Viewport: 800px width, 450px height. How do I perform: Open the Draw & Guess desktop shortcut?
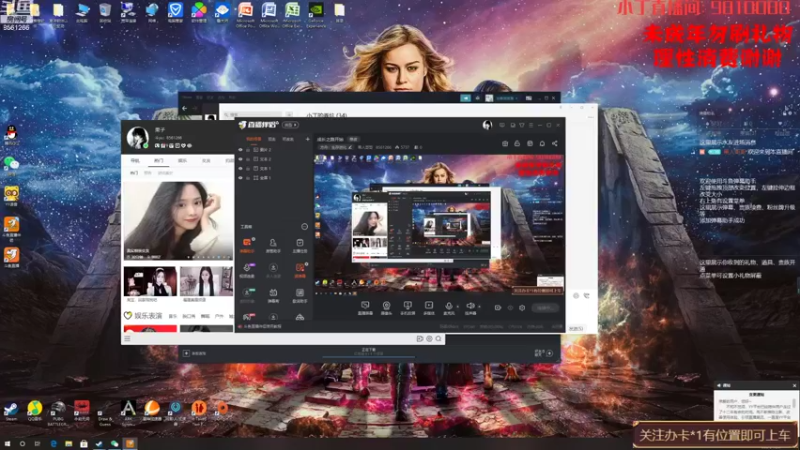point(105,412)
